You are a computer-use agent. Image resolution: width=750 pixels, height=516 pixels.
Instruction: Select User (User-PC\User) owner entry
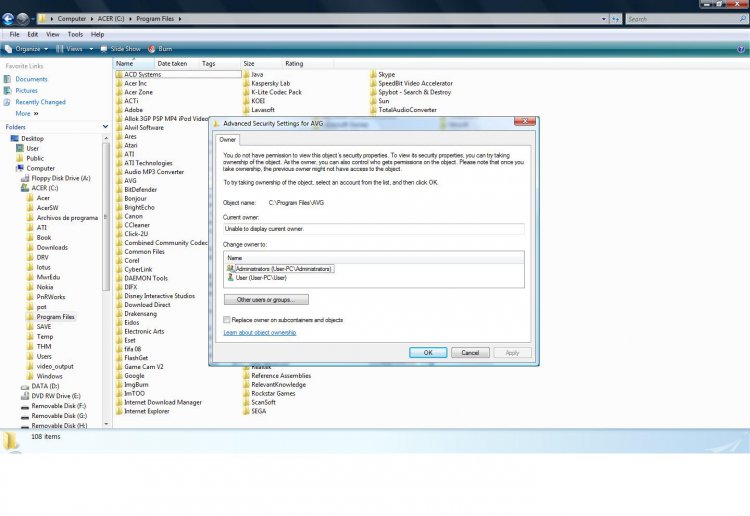pos(257,277)
